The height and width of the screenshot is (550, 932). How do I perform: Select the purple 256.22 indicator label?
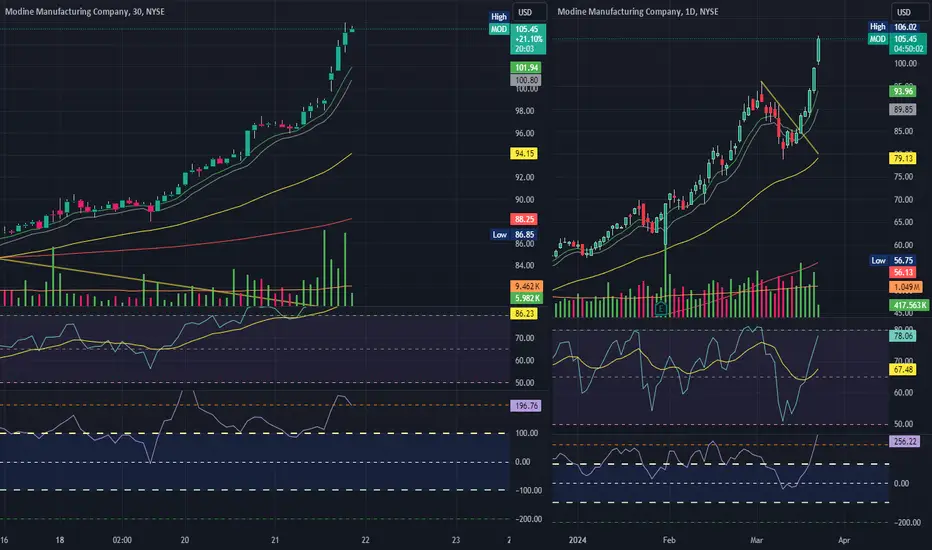[905, 441]
